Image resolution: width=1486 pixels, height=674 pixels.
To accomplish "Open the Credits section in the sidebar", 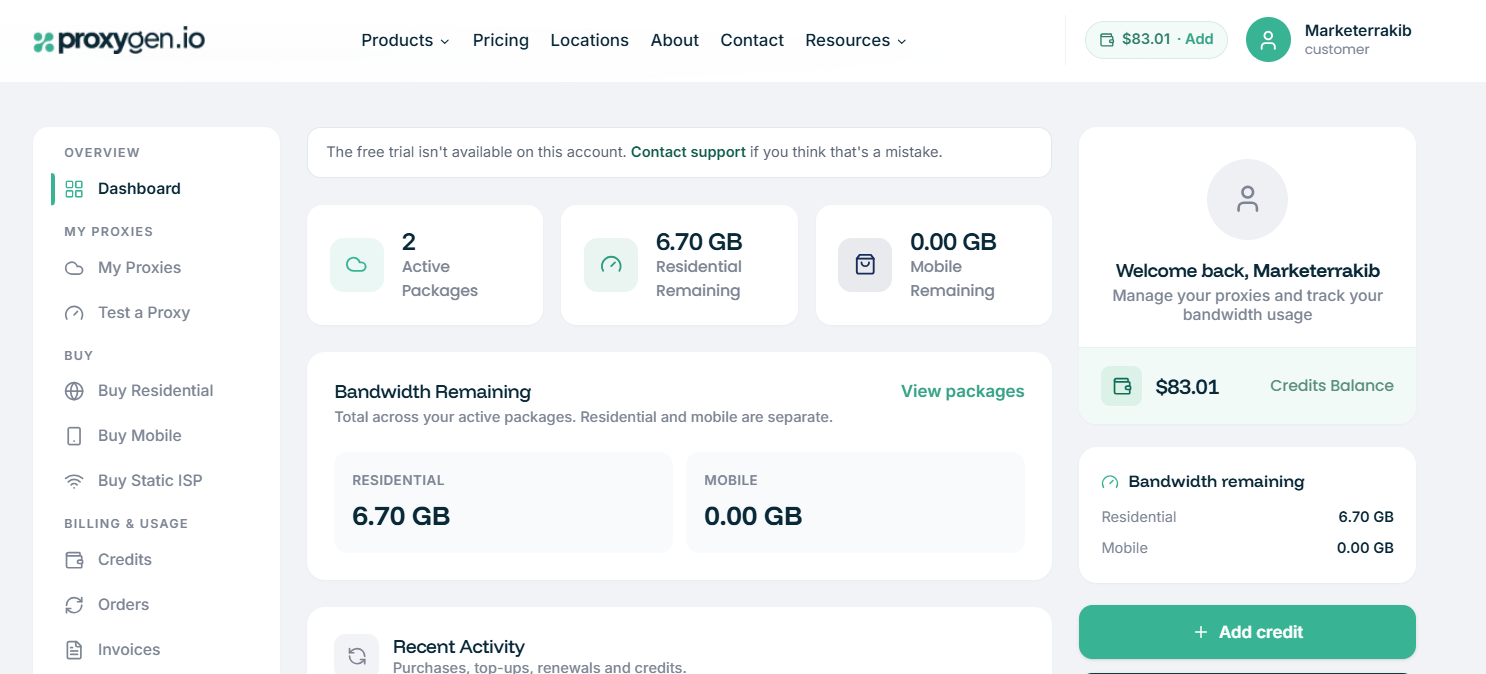I will click(x=125, y=560).
